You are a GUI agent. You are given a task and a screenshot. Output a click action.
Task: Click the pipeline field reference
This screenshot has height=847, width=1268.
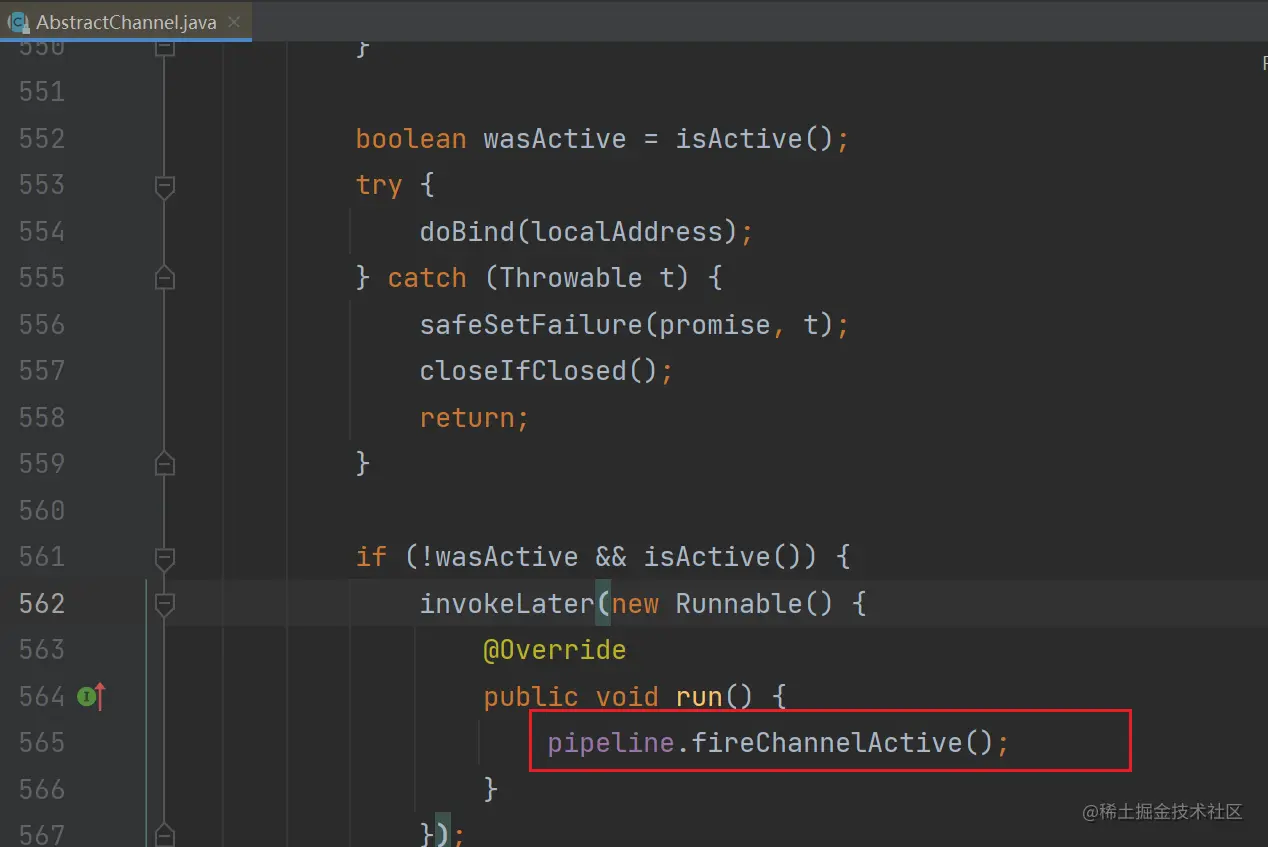[611, 743]
